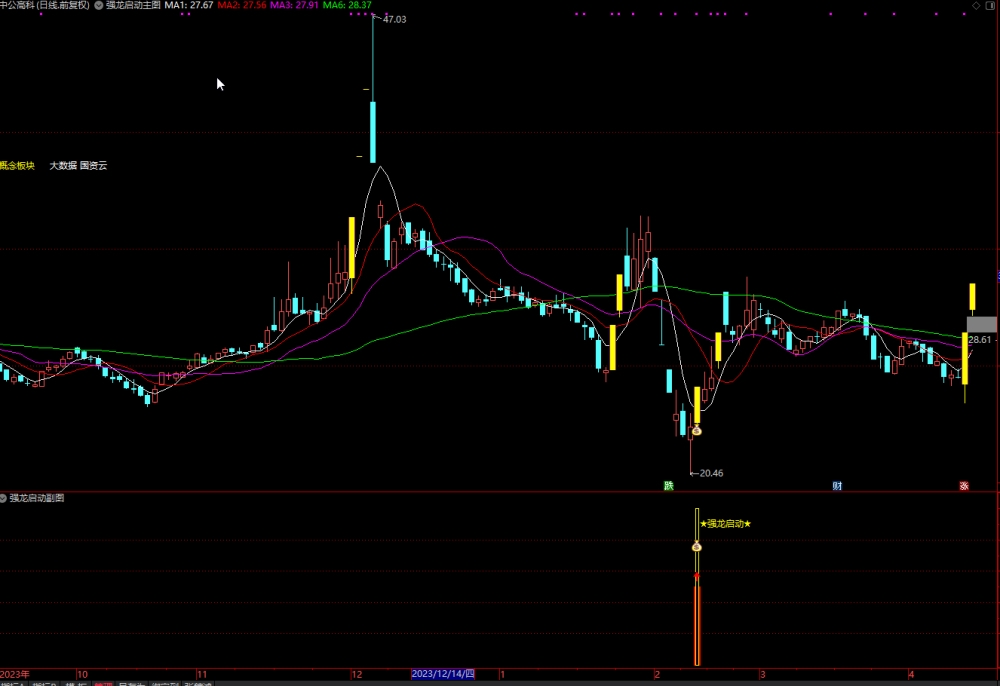Screen dimensions: 1000x686
Task: Select the ★强龙启动★ signal label
Action: tap(726, 523)
